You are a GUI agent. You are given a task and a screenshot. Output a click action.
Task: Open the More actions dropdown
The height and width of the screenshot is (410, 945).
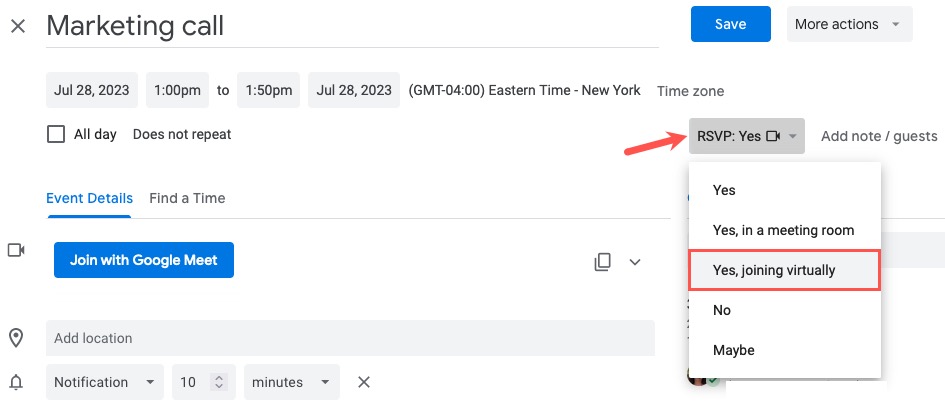849,24
